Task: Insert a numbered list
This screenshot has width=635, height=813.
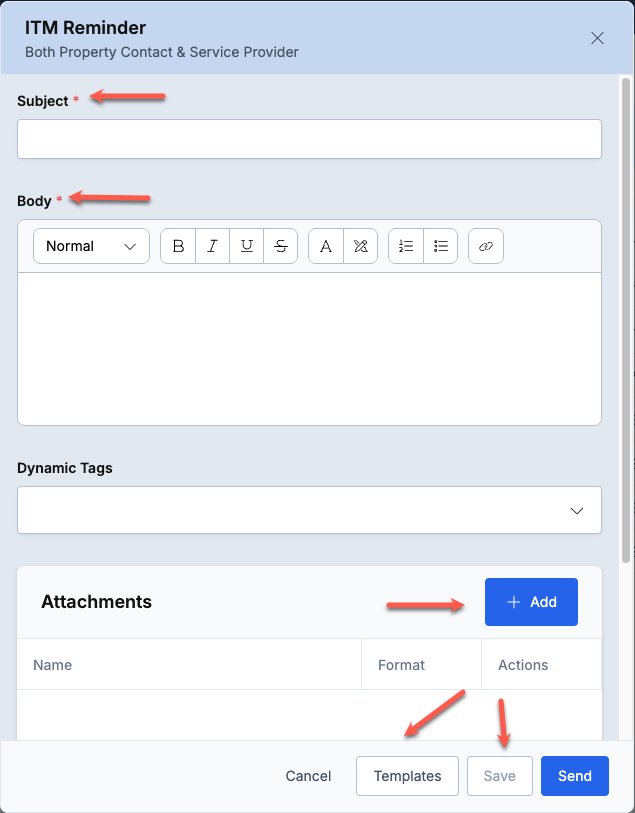Action: 406,246
